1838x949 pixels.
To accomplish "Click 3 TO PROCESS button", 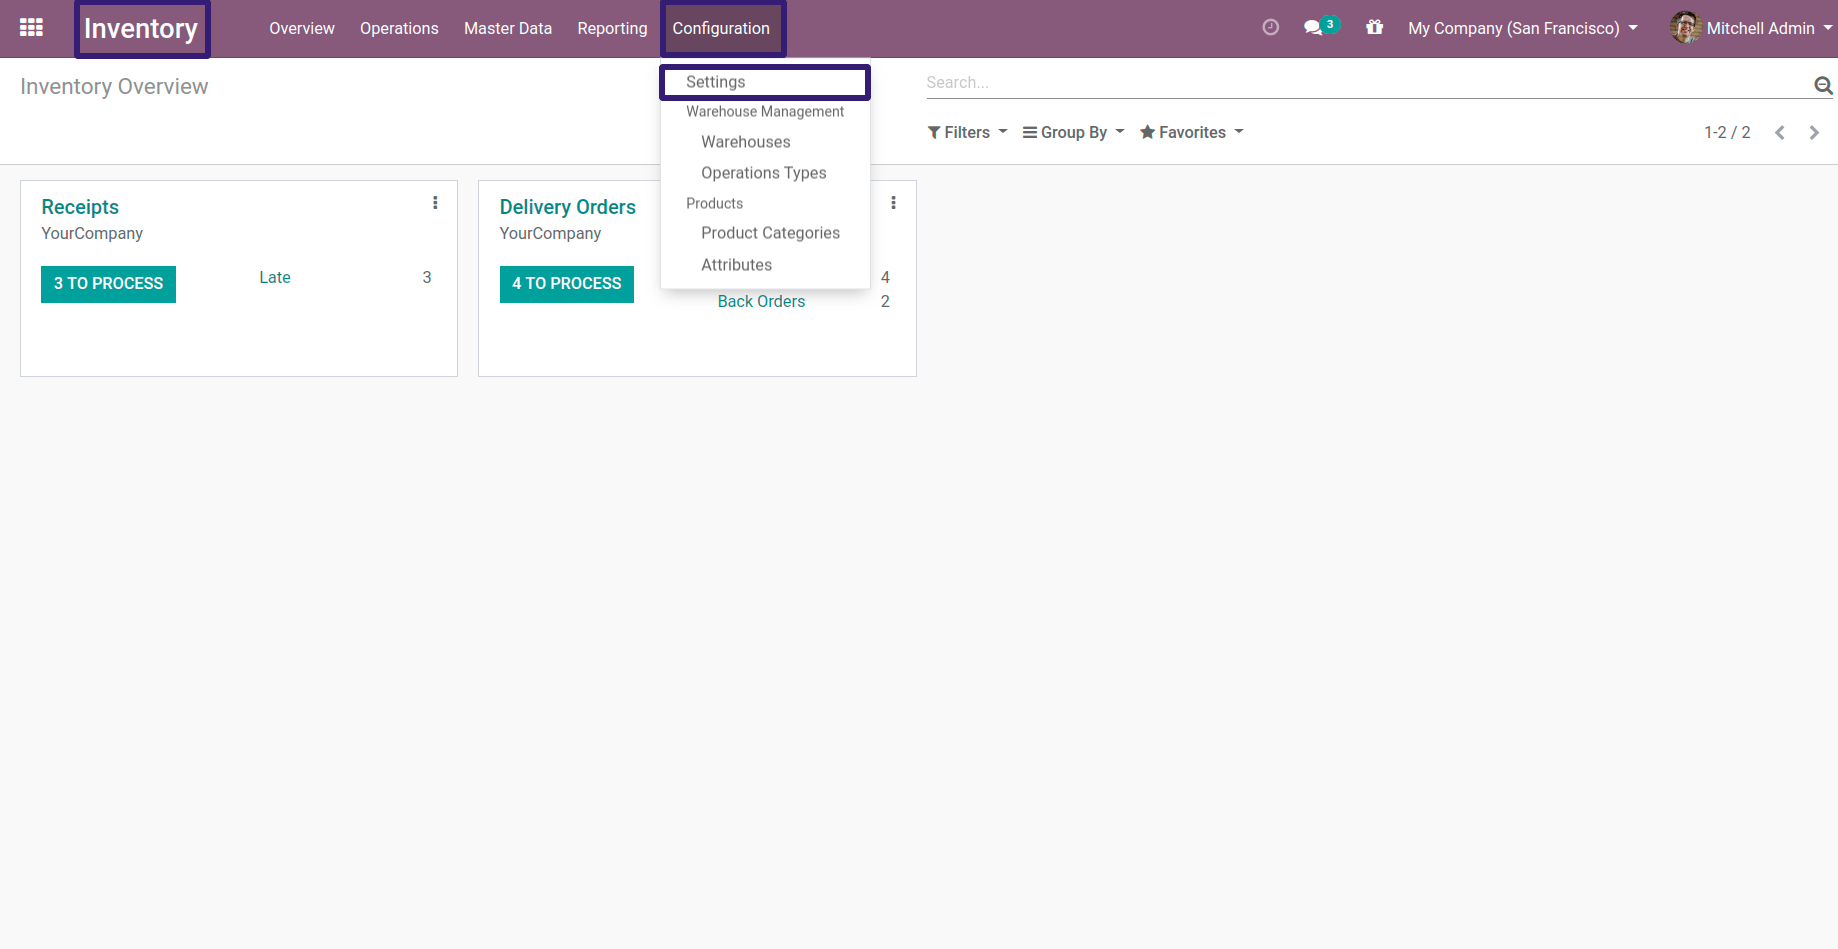I will tap(108, 284).
